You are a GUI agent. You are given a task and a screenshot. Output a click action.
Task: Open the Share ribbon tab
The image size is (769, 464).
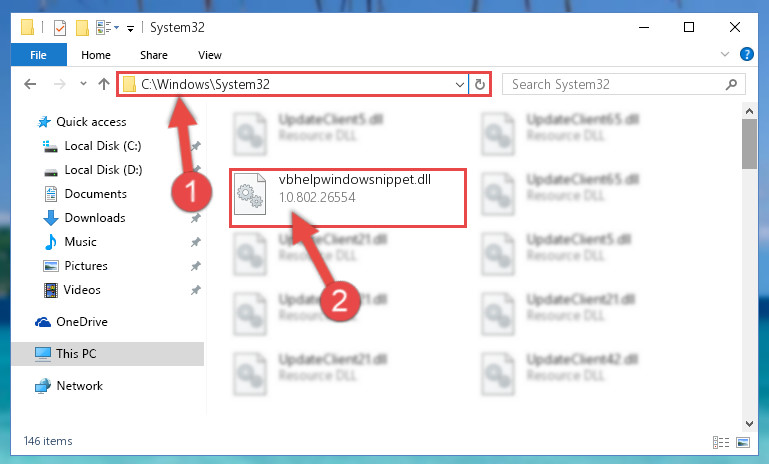[x=154, y=55]
